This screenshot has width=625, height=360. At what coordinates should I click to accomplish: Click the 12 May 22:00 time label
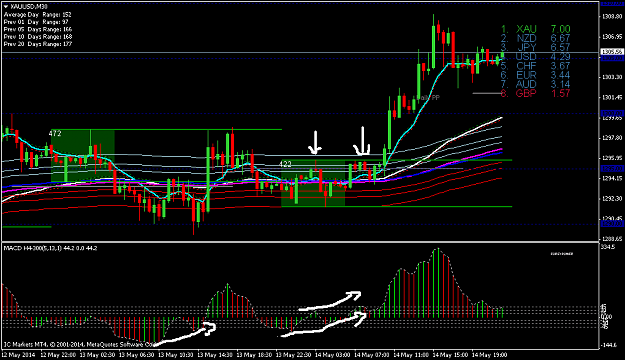58,355
